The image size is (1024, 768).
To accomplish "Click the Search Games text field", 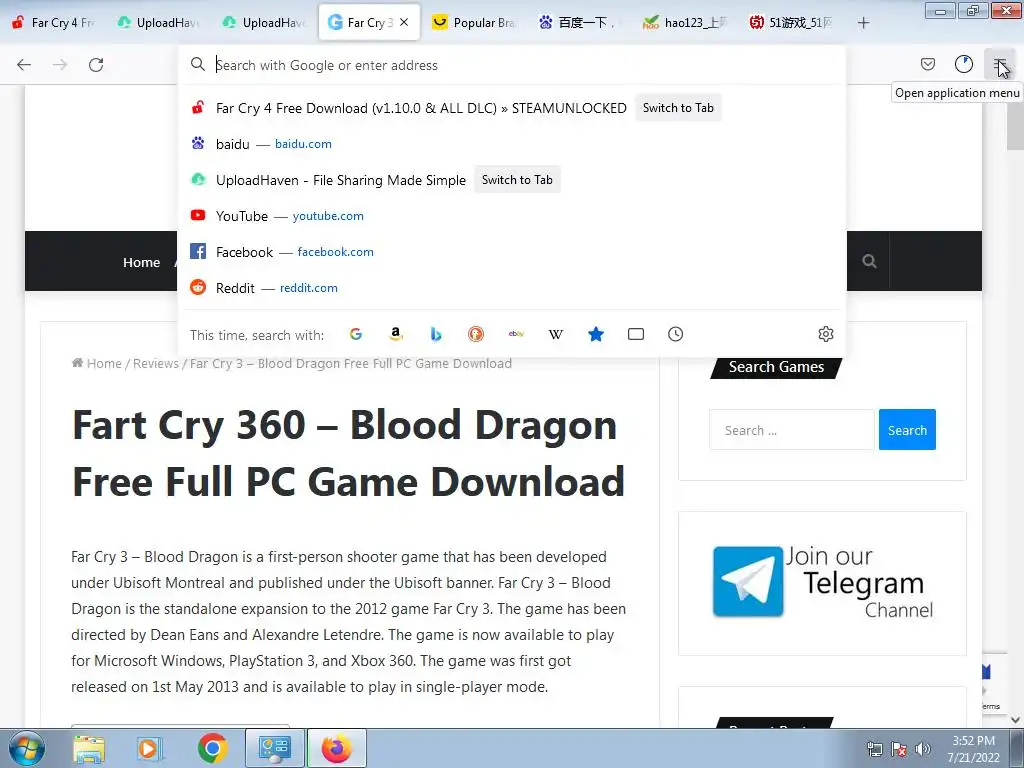I will (792, 430).
